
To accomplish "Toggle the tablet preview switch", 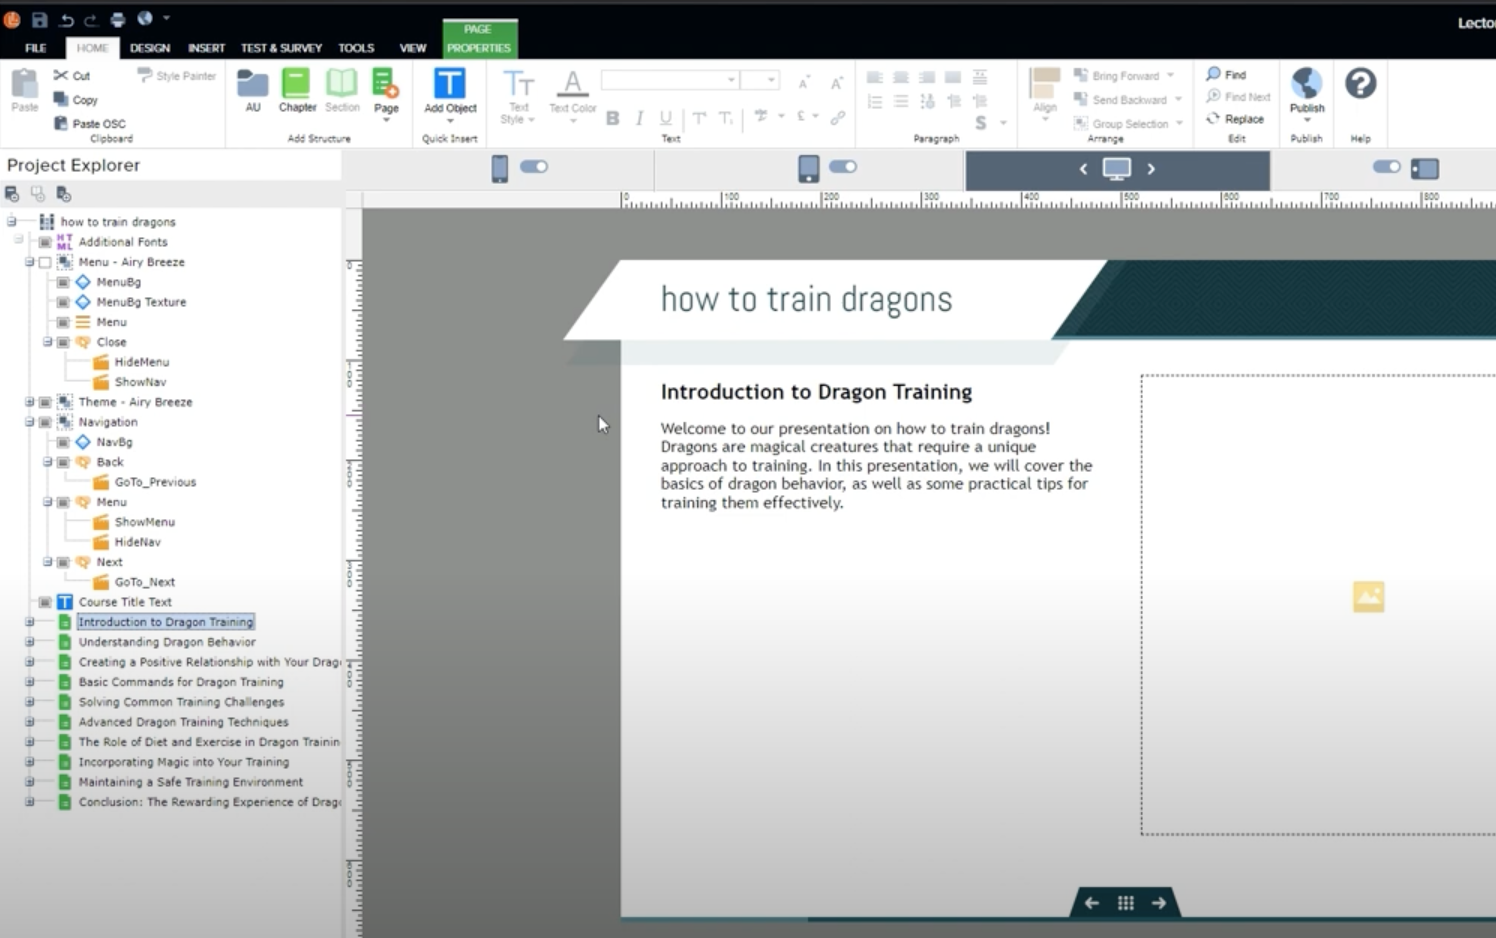I will pos(843,167).
